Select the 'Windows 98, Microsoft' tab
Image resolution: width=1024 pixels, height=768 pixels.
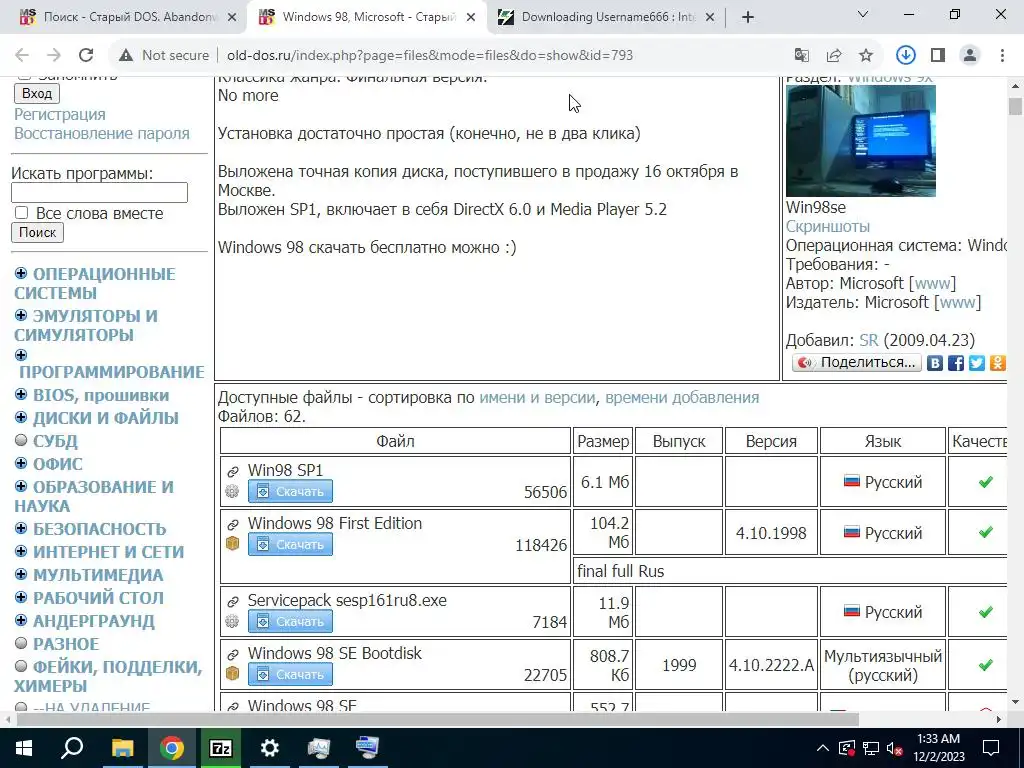(x=367, y=18)
